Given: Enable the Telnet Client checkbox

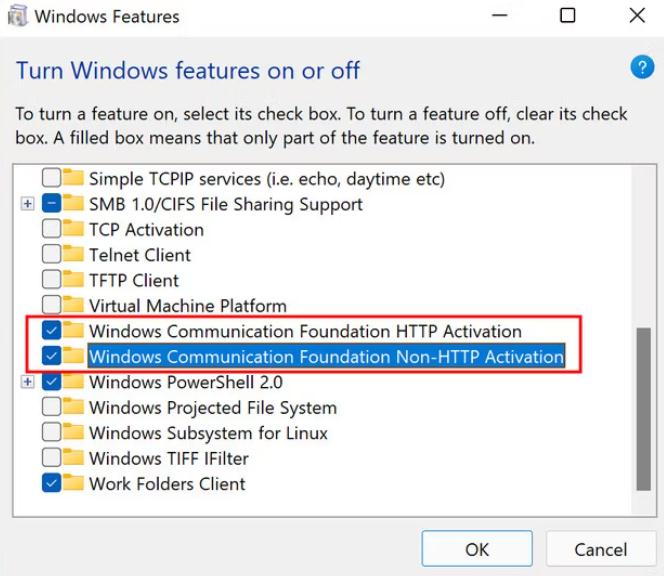Looking at the screenshot, I should click(x=51, y=255).
